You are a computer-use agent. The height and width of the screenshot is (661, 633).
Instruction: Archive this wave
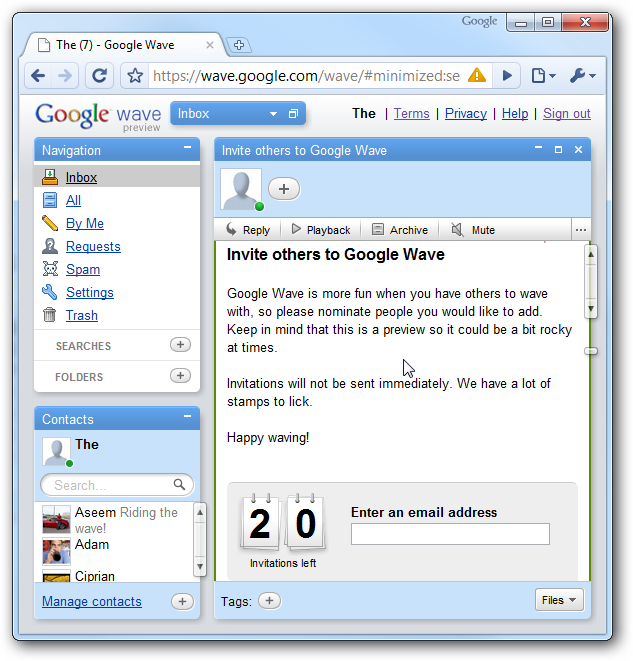coord(400,230)
